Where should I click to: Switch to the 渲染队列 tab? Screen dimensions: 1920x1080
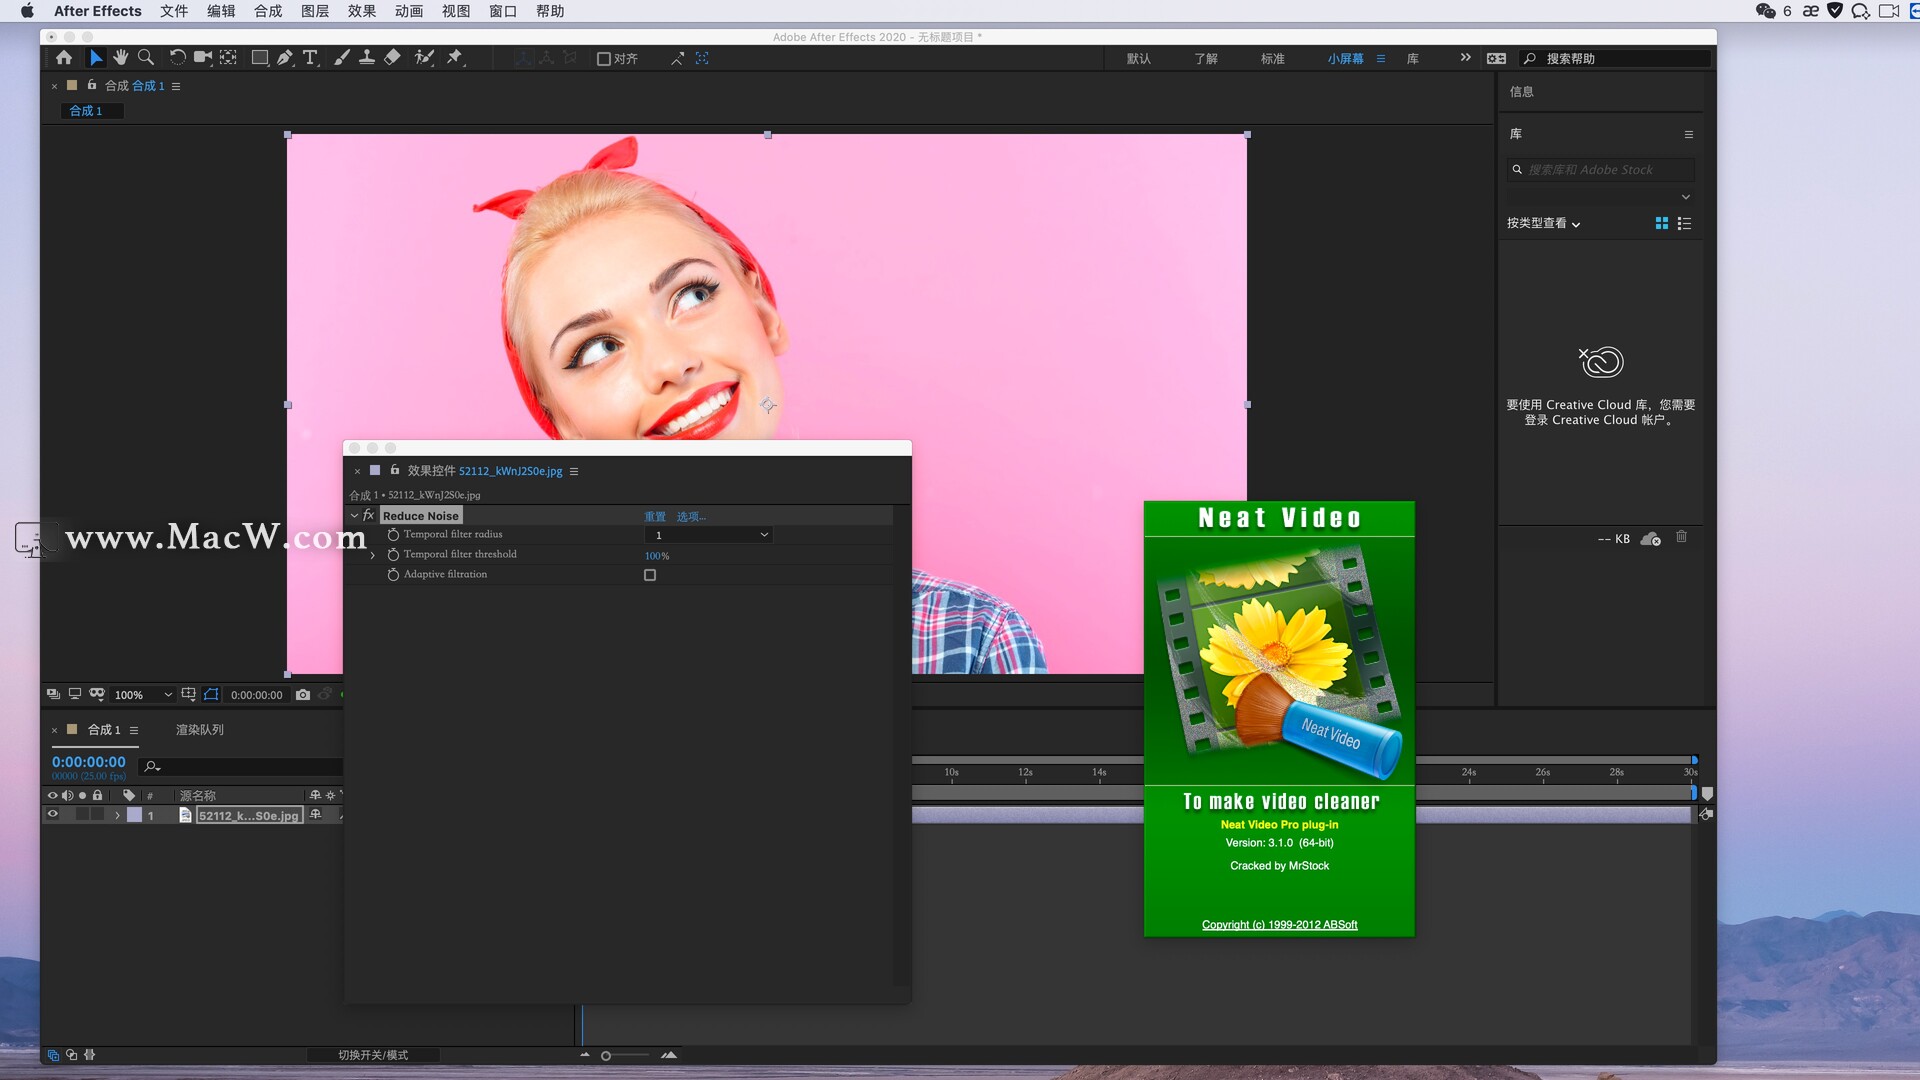200,730
